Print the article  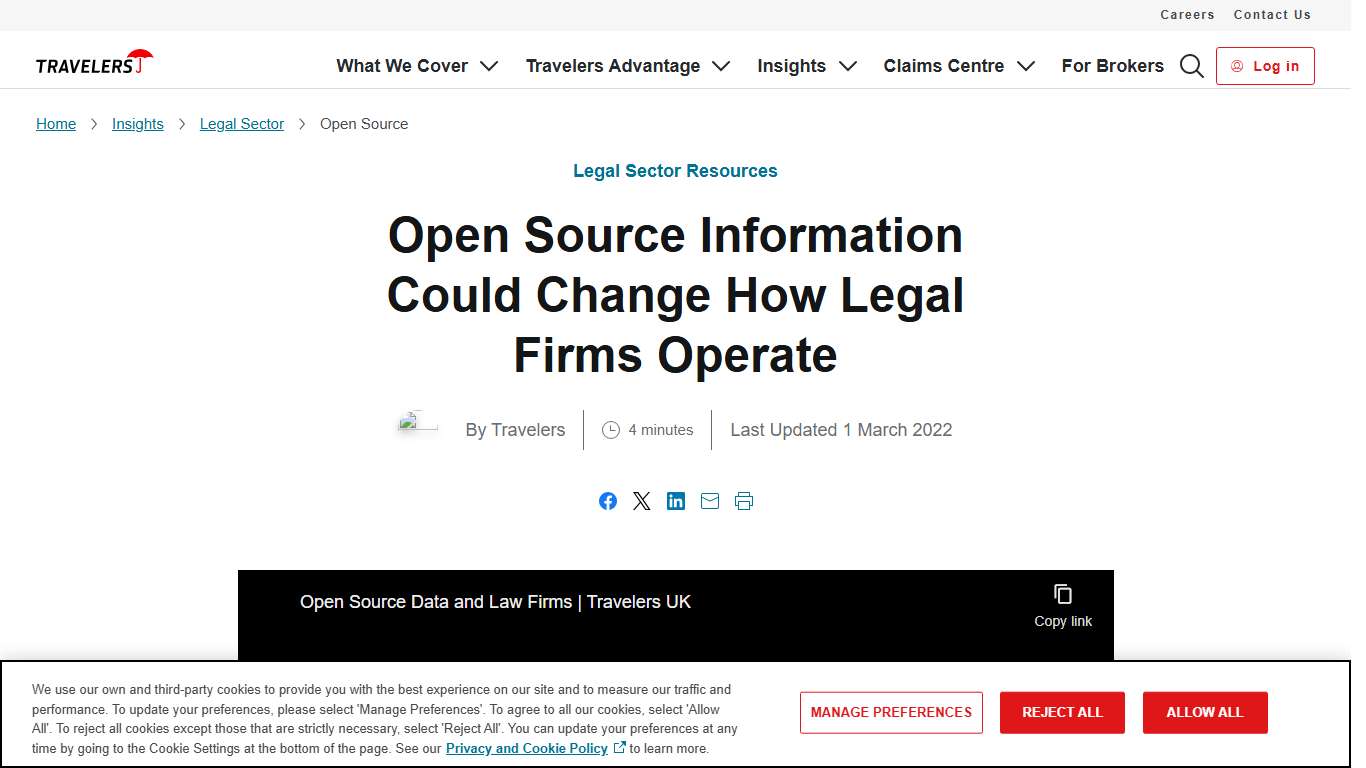[x=744, y=501]
